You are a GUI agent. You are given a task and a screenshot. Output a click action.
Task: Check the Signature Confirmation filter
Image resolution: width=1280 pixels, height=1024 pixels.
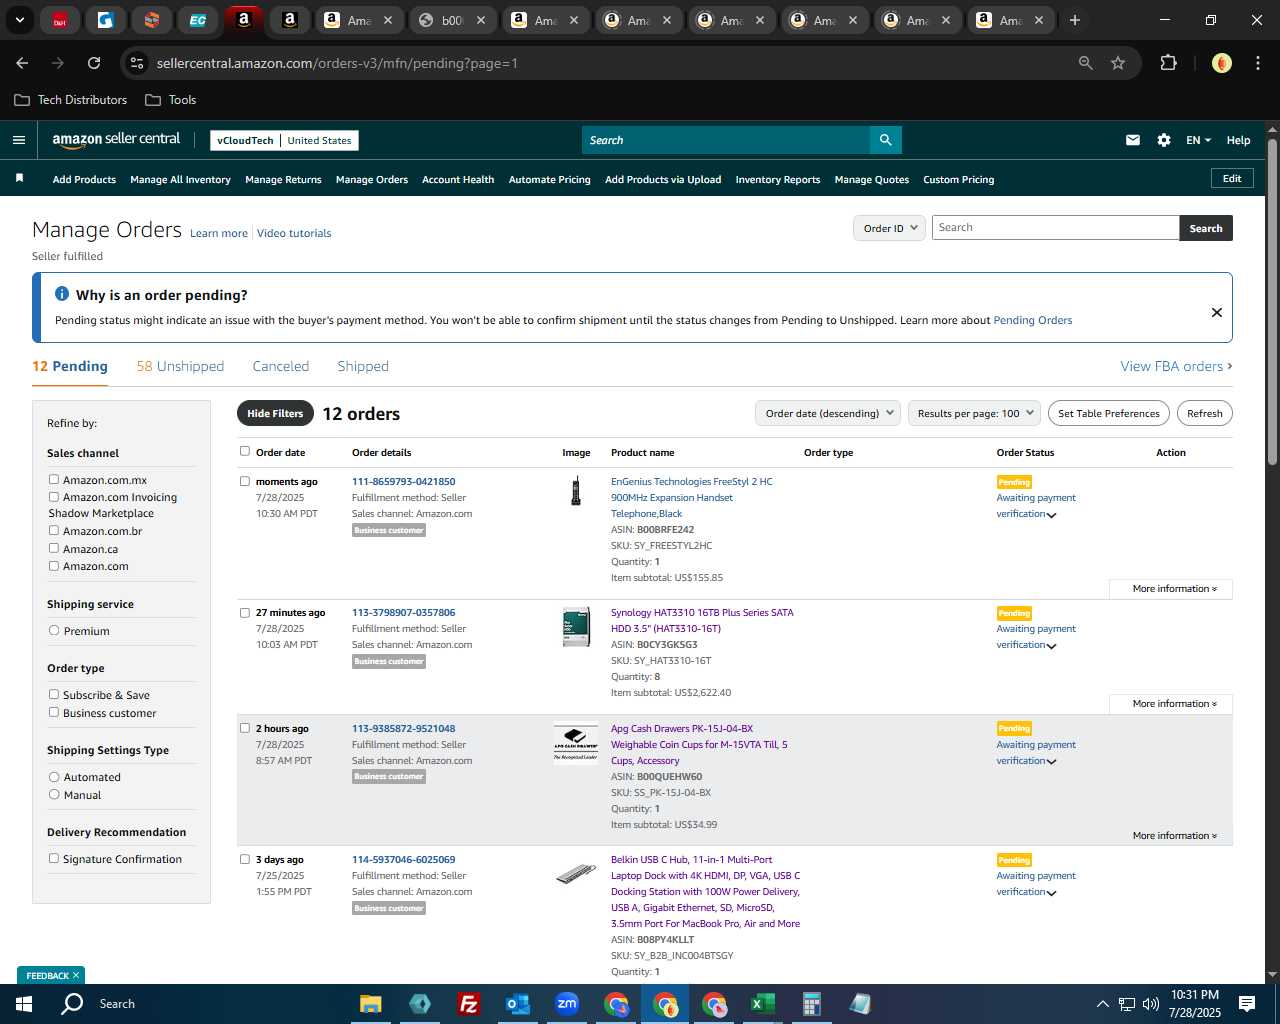pos(54,859)
